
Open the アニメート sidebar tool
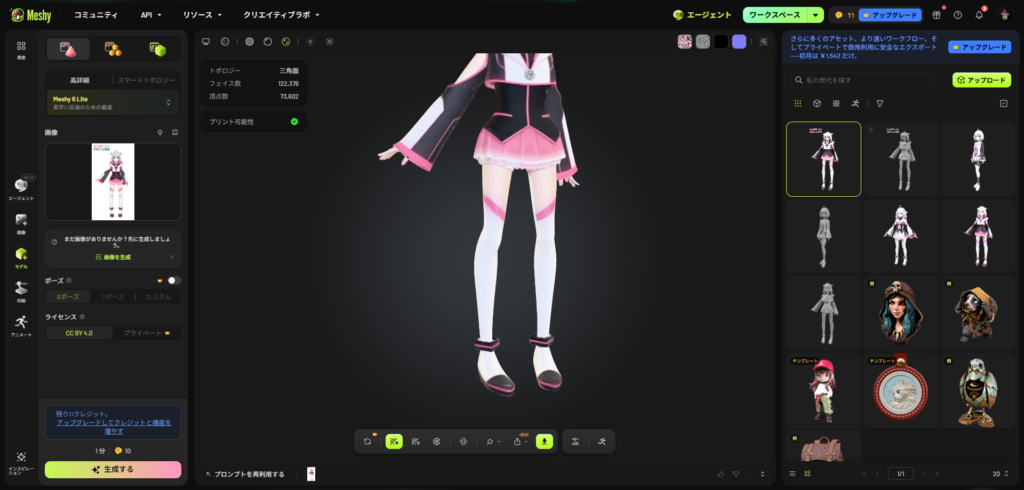[22, 326]
